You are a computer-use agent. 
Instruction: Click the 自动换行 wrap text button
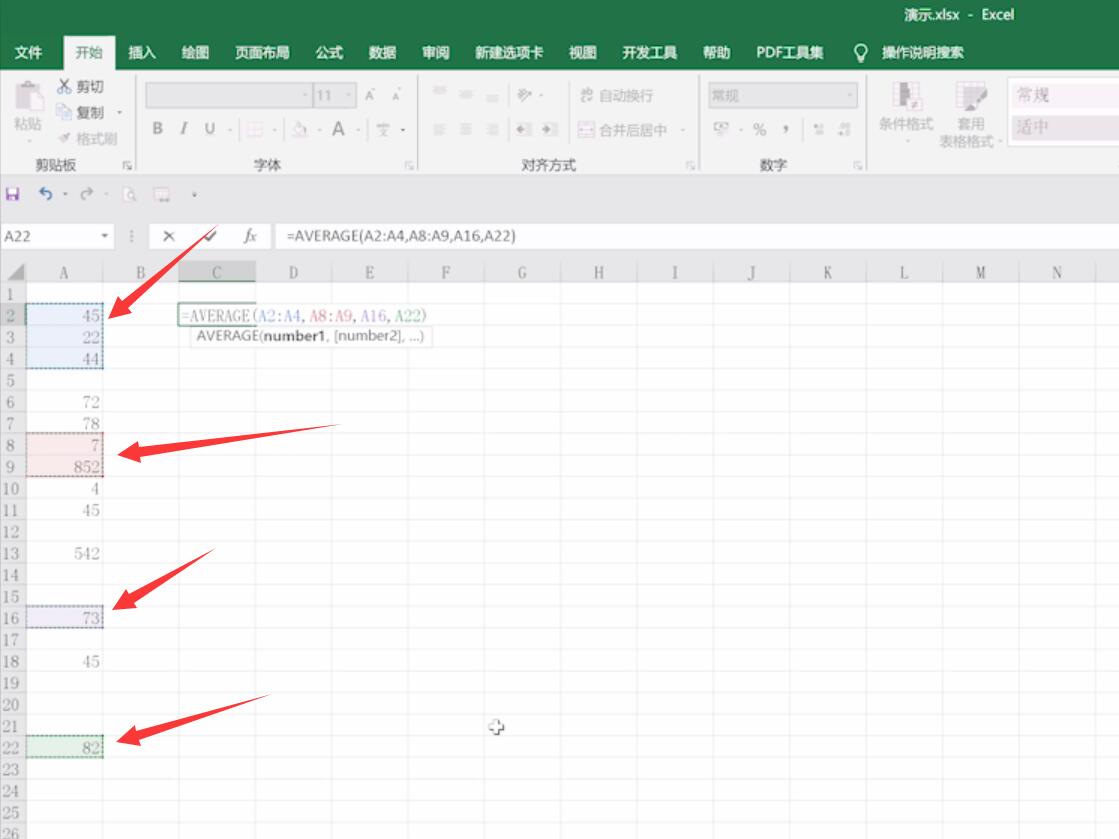(617, 96)
